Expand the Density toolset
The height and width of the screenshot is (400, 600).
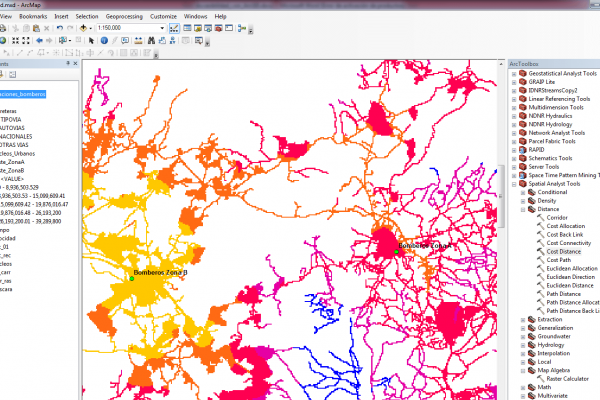coord(523,201)
